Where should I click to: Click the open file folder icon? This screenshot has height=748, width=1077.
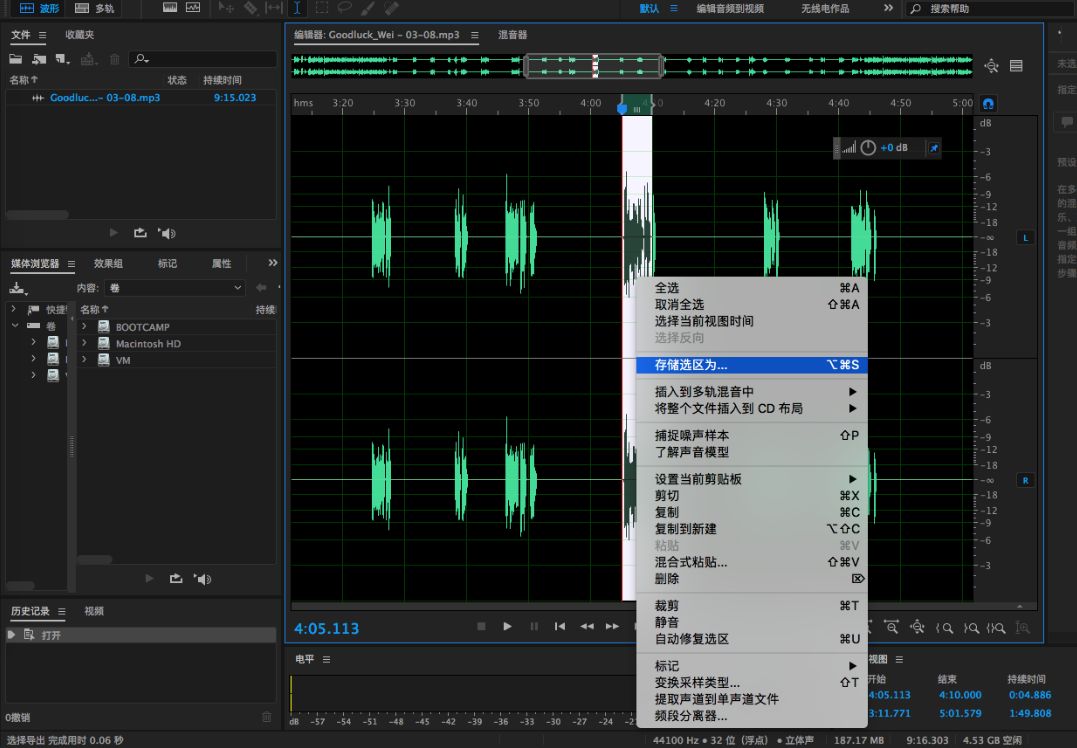15,60
